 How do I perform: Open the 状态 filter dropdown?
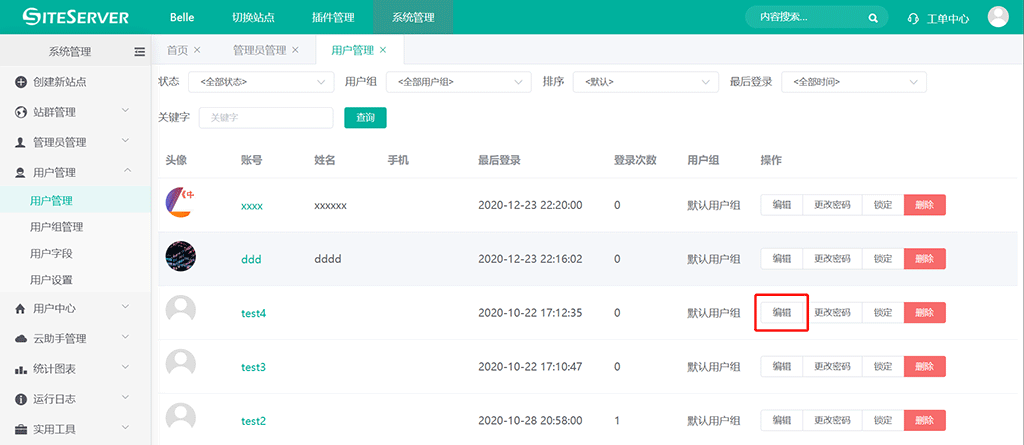point(262,82)
